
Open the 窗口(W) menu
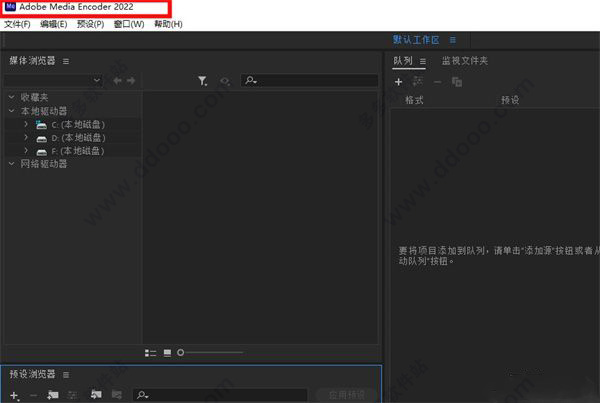coord(129,24)
